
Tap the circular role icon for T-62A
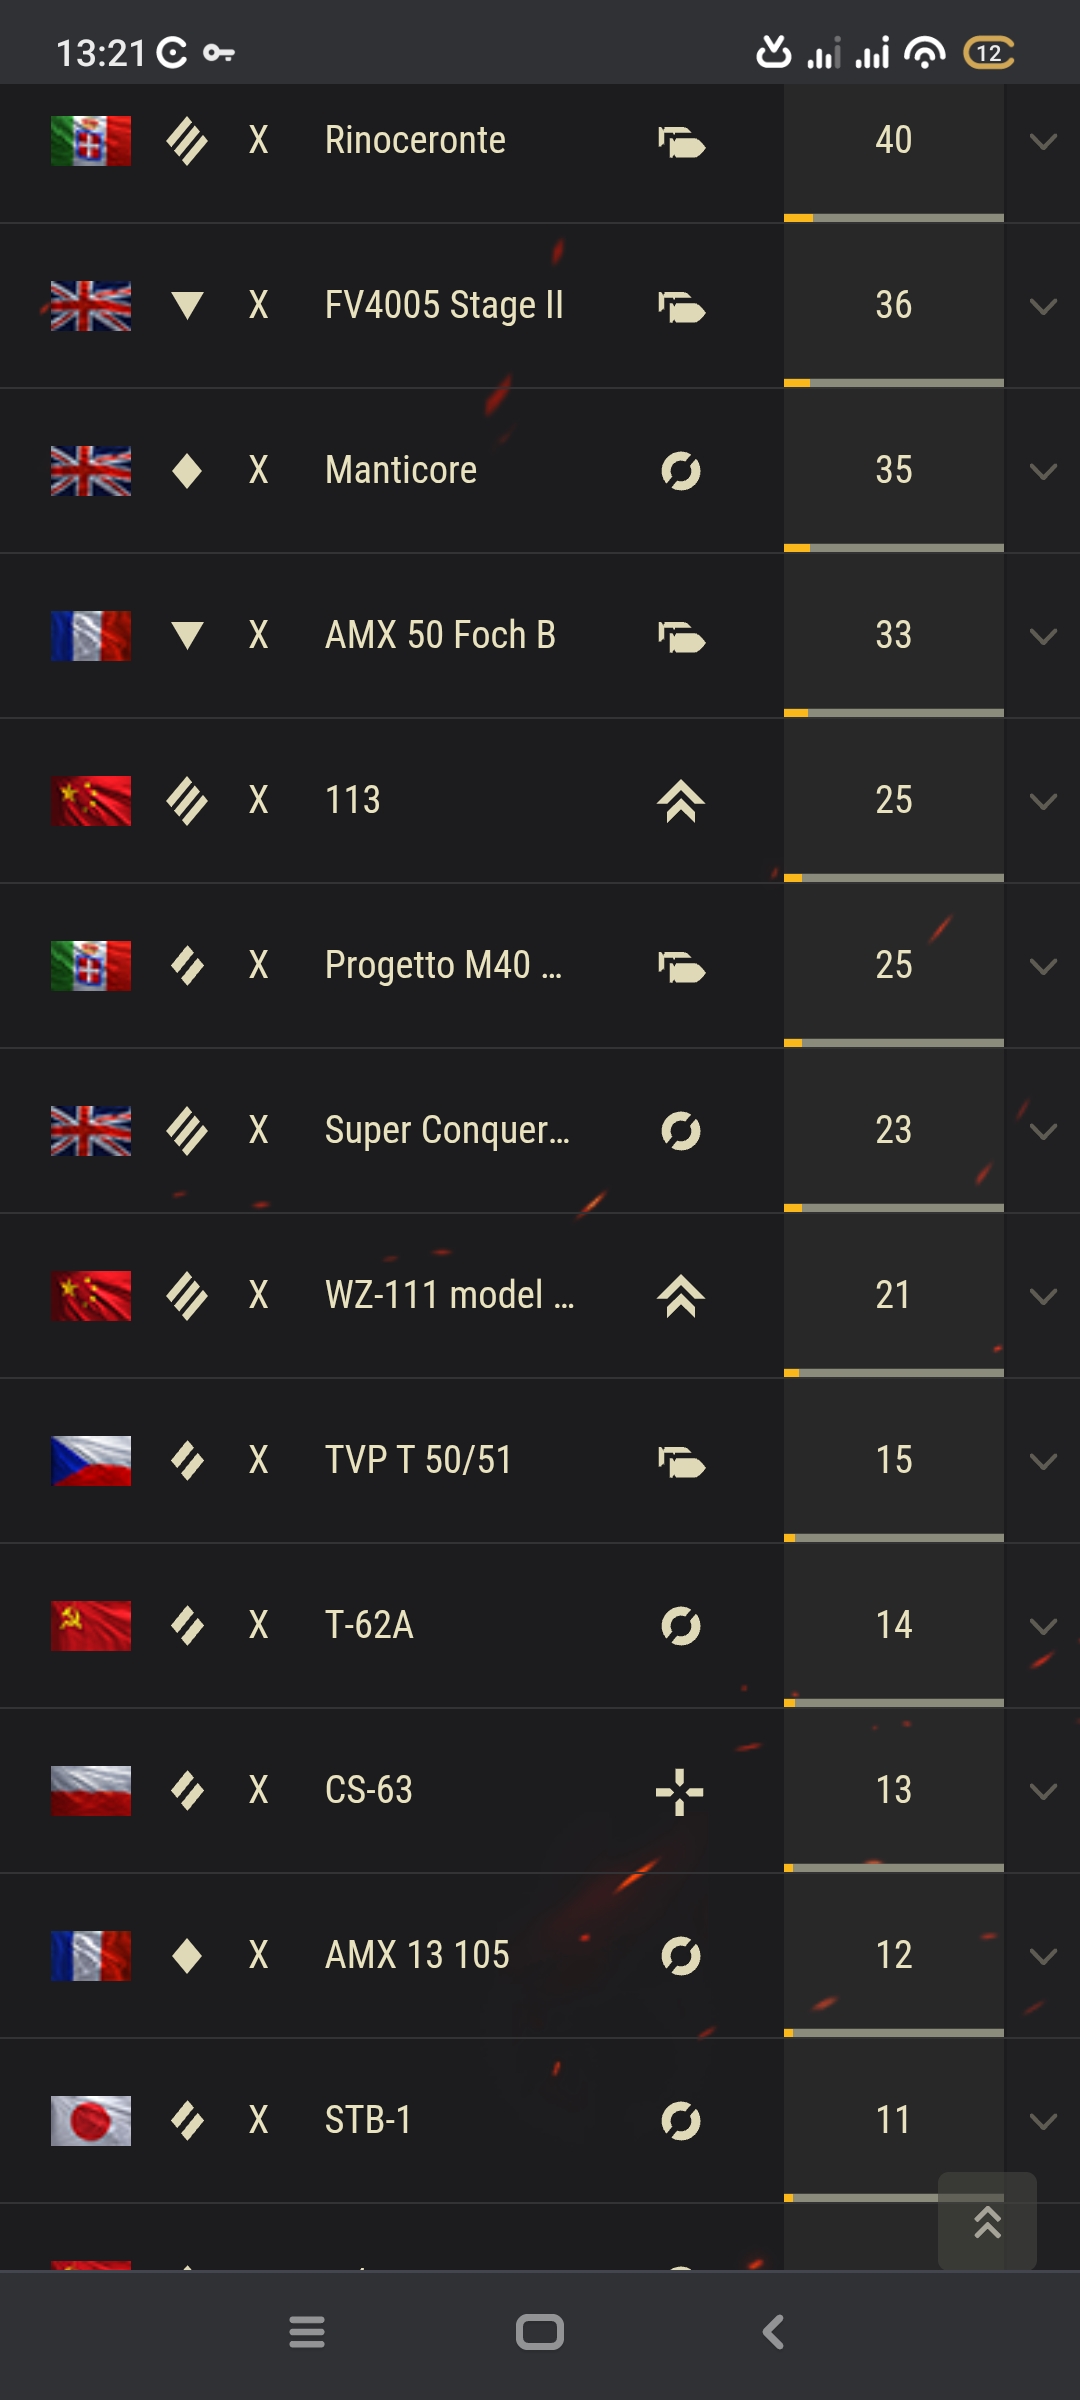pyautogui.click(x=681, y=1626)
